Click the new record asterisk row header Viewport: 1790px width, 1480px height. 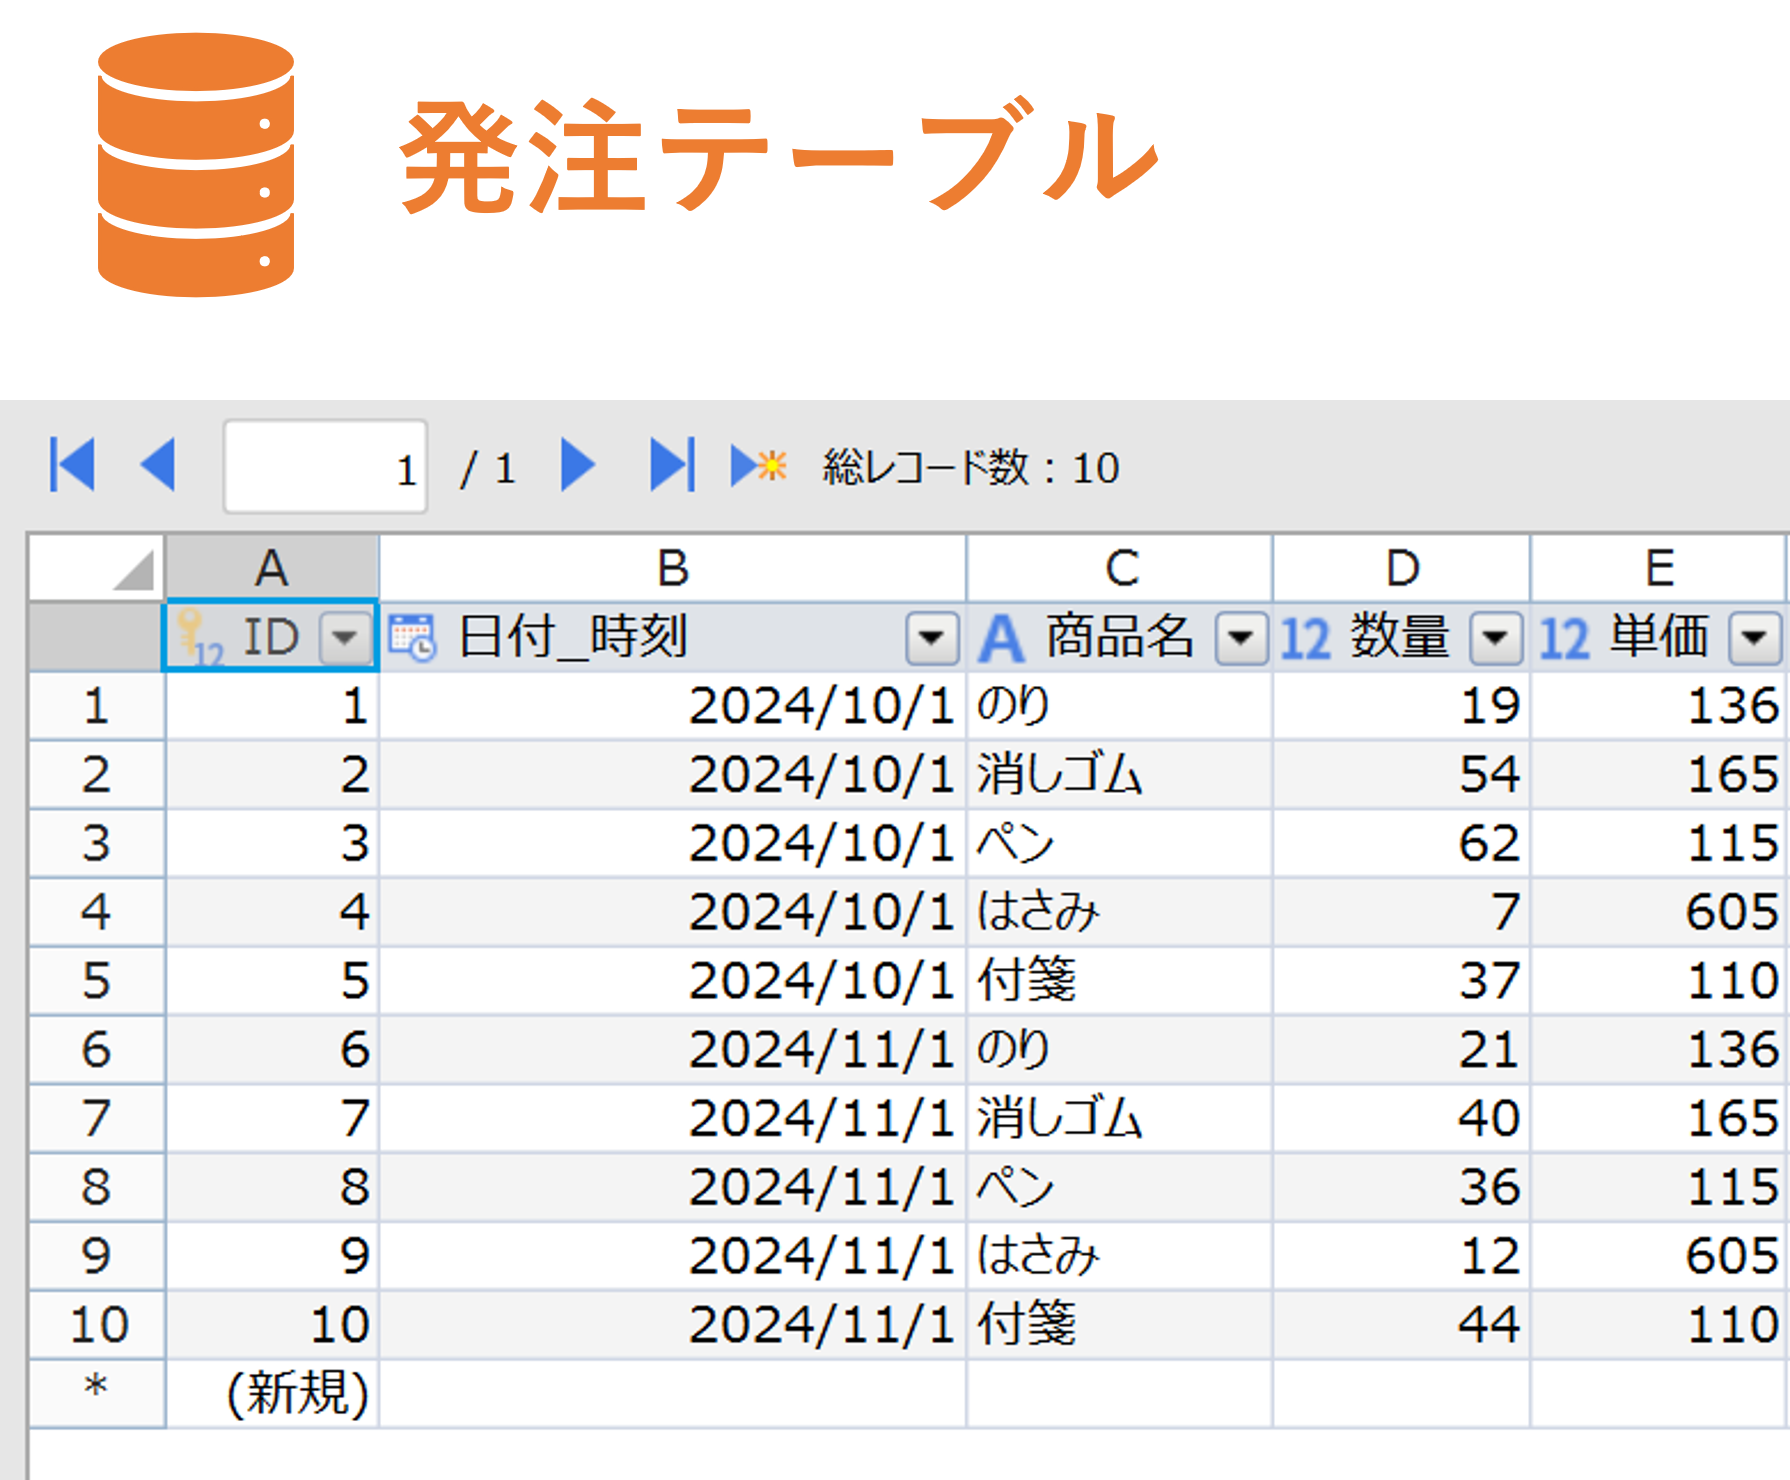click(x=96, y=1393)
